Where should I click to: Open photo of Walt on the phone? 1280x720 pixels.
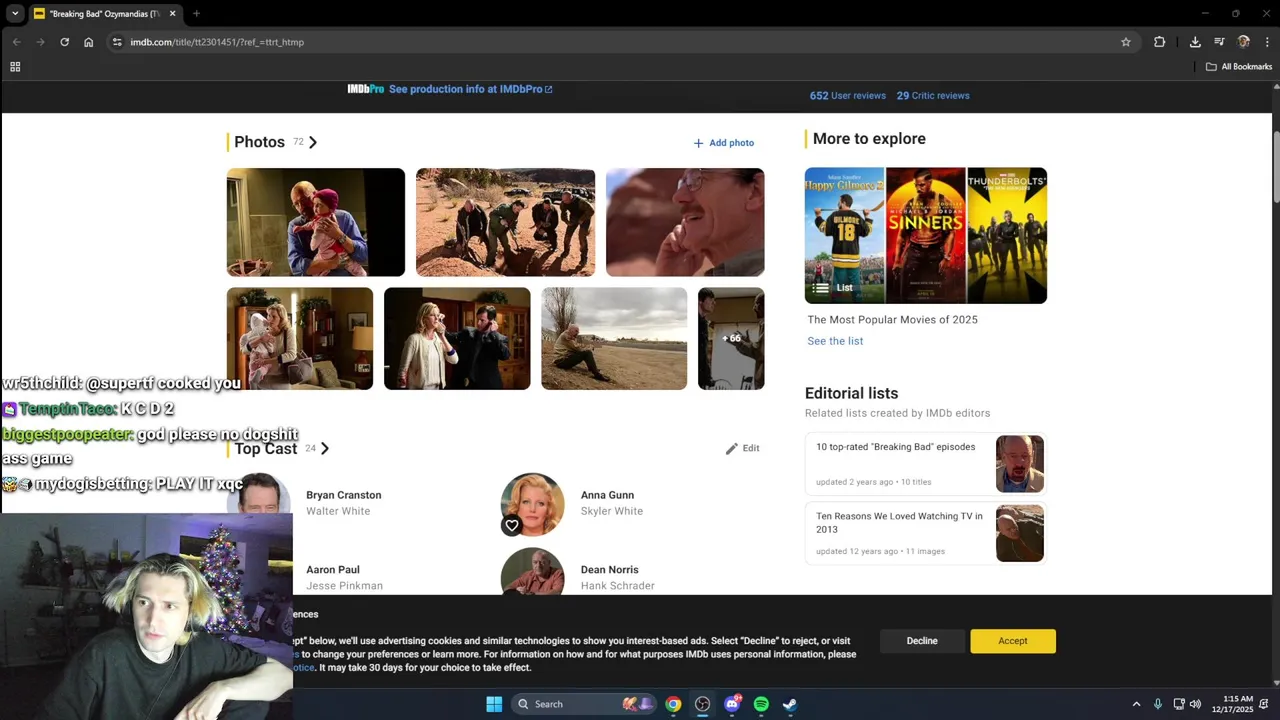[x=685, y=222]
